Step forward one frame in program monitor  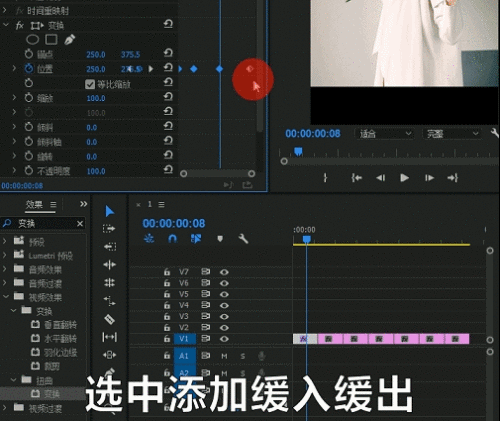click(x=429, y=178)
